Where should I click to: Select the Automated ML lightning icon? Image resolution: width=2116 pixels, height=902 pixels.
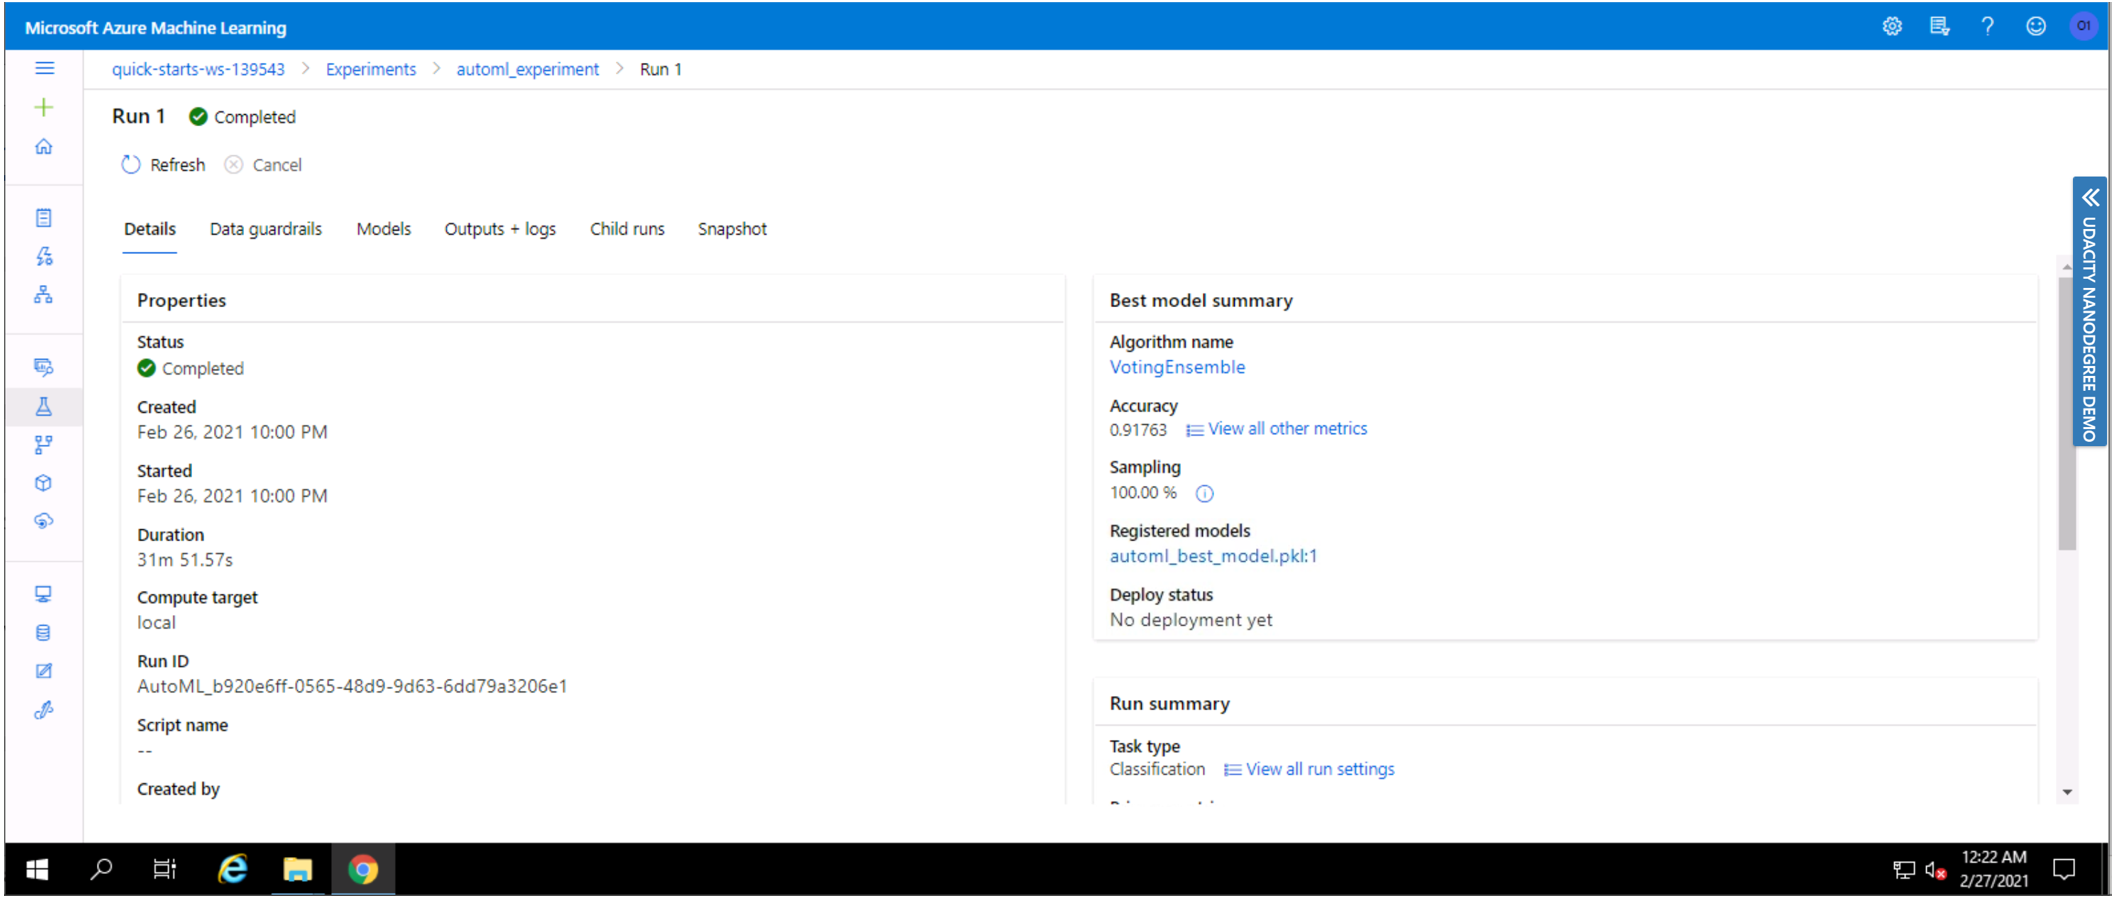coord(44,256)
